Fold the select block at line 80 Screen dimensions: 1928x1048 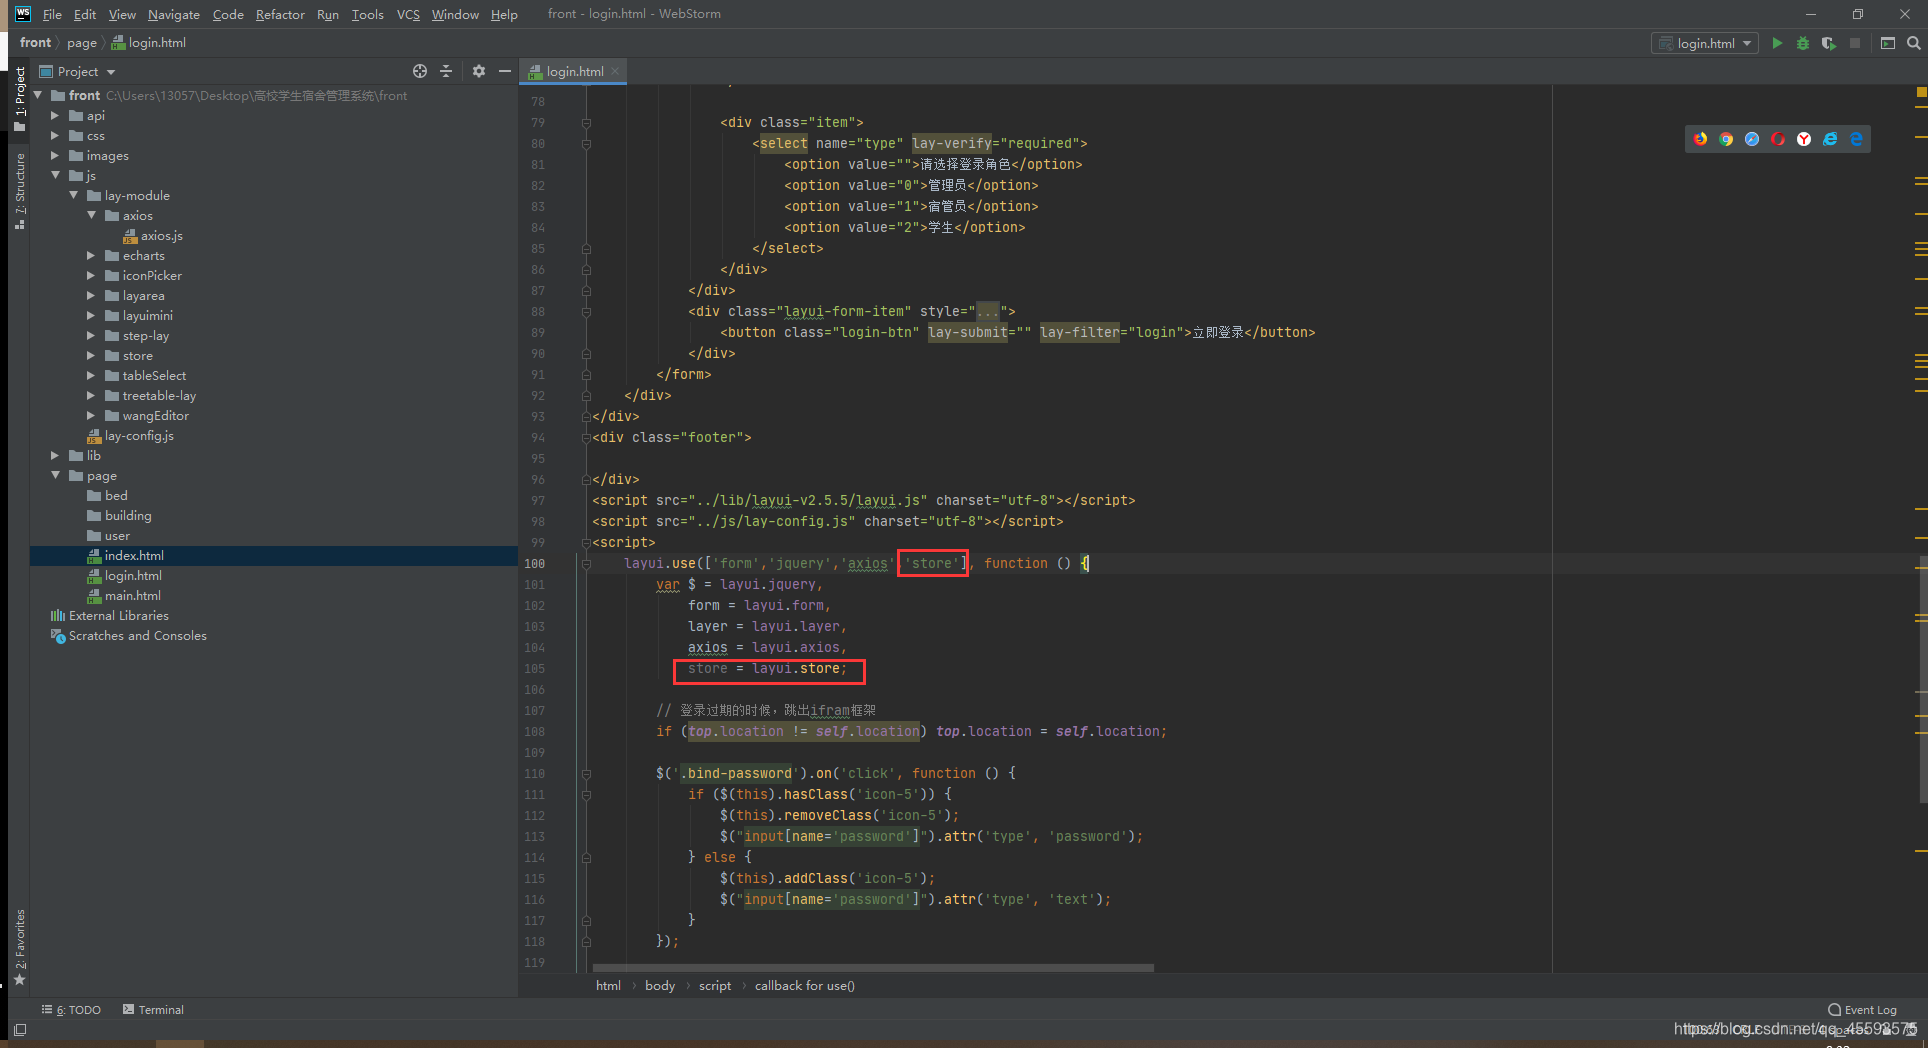click(586, 143)
